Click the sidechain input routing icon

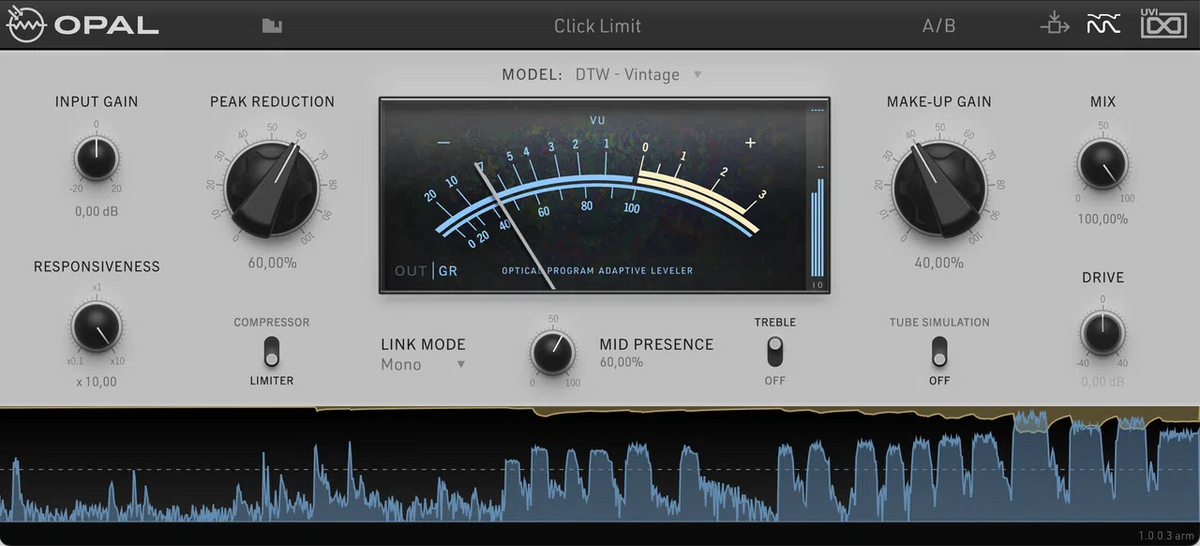tap(1055, 24)
